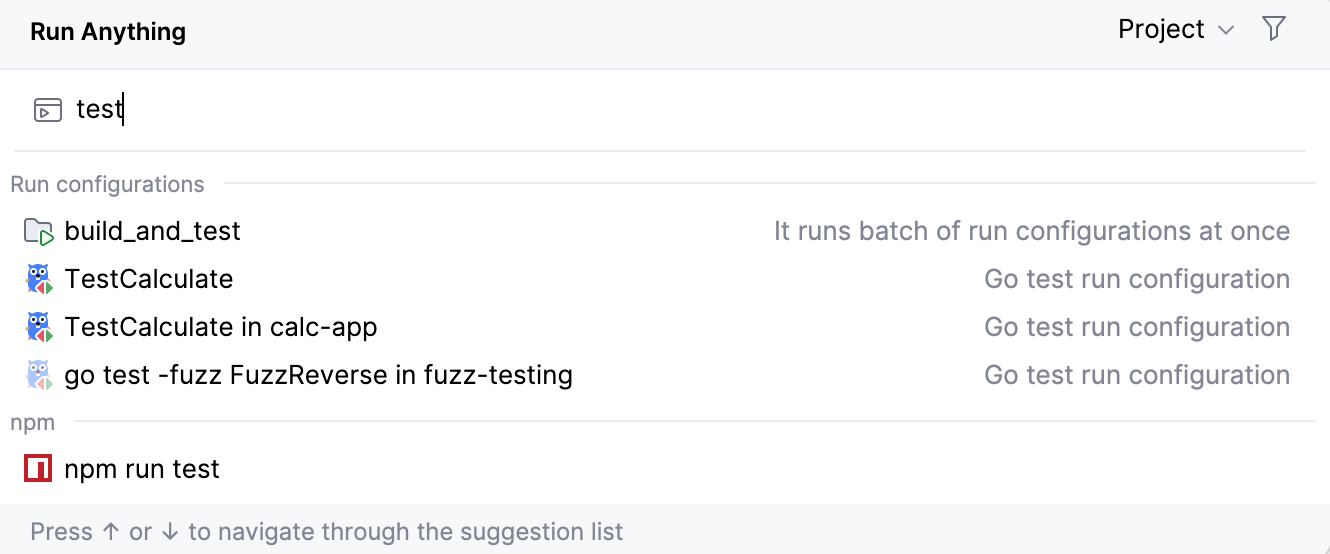The width and height of the screenshot is (1330, 554).
Task: Click the build_and_test compound configuration icon
Action: click(38, 232)
